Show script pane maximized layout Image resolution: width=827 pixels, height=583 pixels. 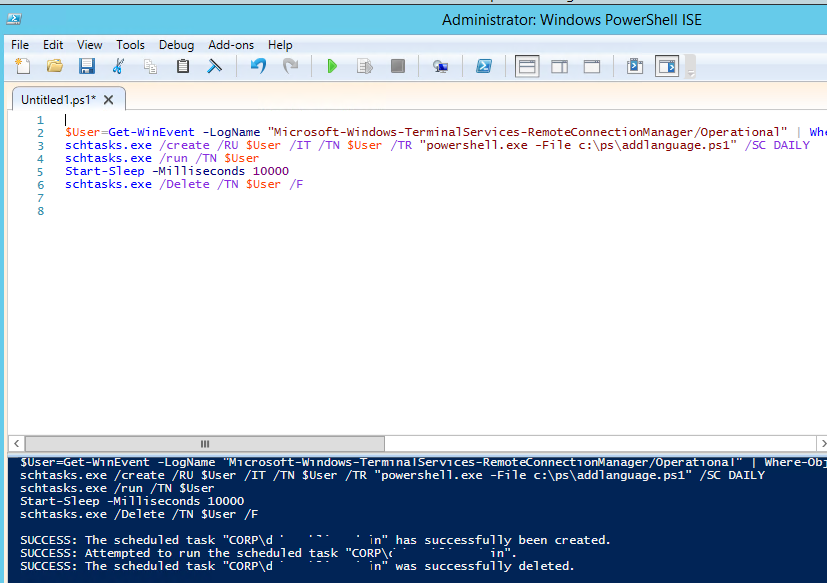coord(592,66)
